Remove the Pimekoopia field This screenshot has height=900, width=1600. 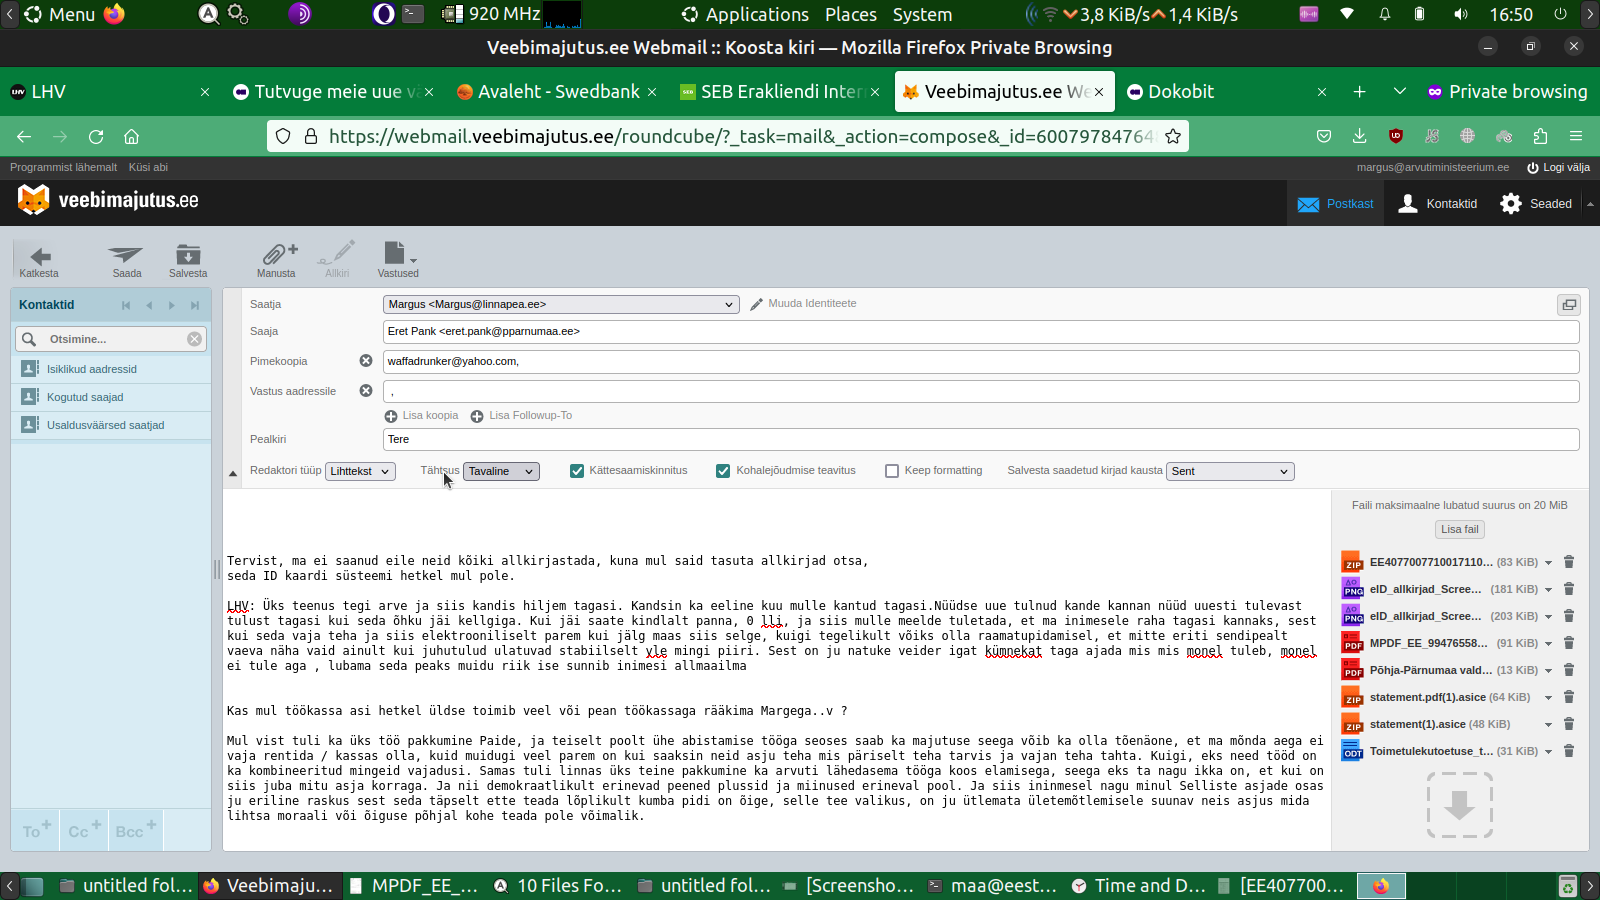pyautogui.click(x=366, y=361)
